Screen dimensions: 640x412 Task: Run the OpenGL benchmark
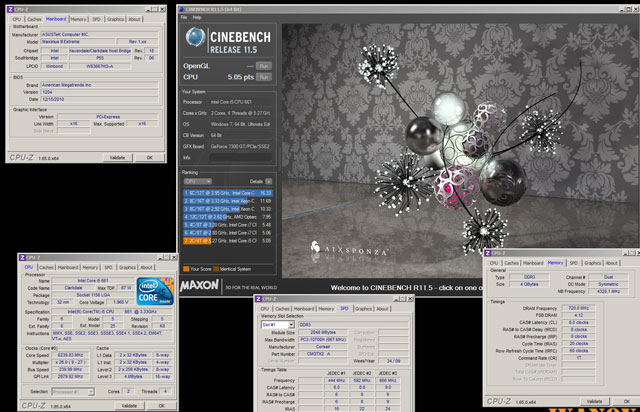(x=264, y=66)
